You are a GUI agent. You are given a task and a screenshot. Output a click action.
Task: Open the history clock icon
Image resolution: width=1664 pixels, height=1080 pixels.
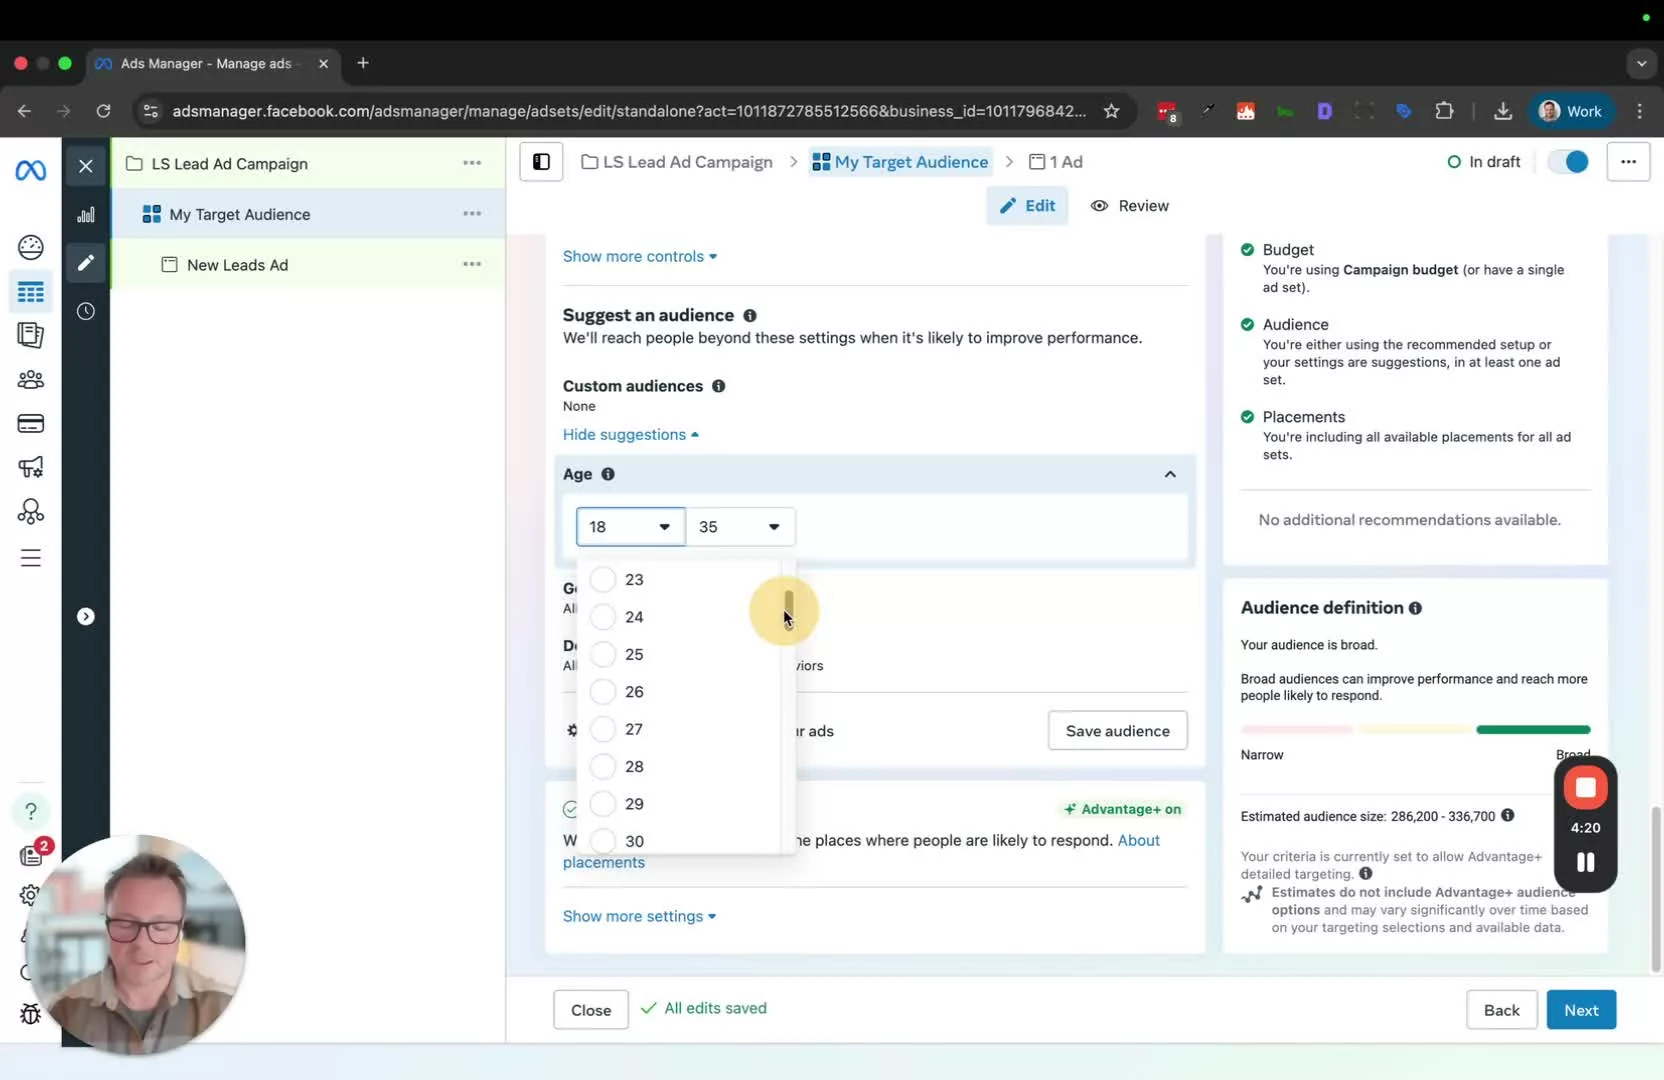86,312
